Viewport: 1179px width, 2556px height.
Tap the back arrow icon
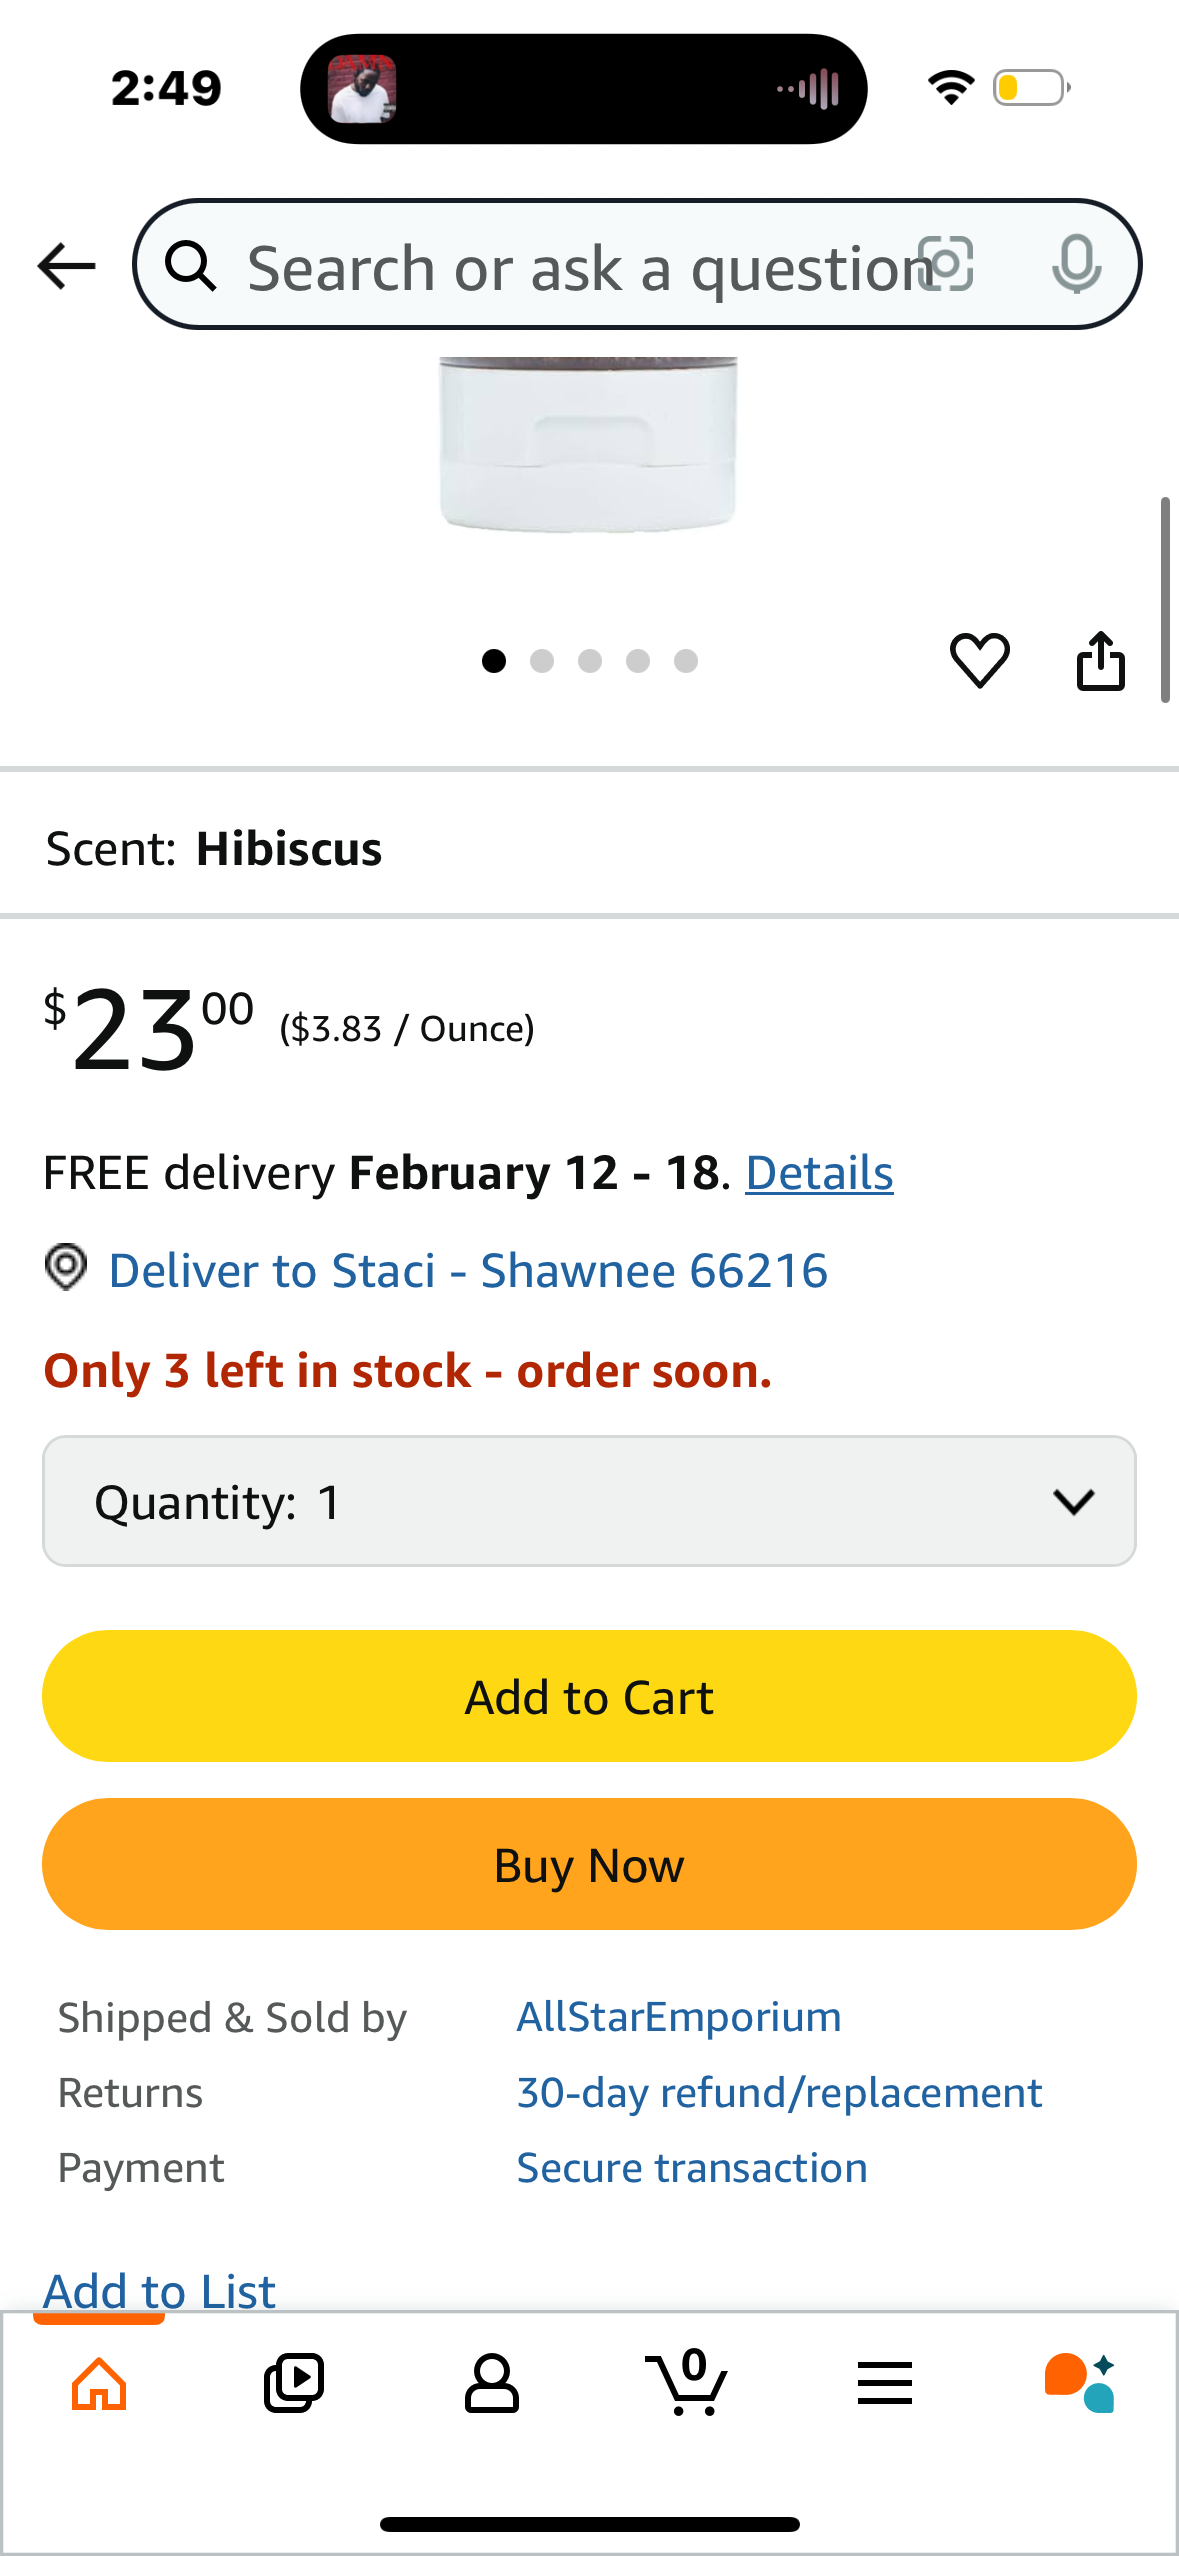(66, 266)
